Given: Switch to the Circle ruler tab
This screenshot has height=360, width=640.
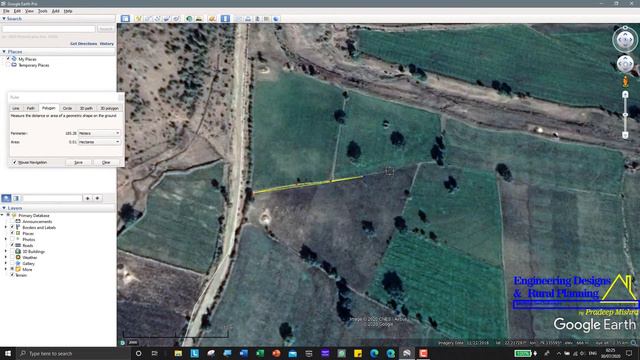Looking at the screenshot, I should (67, 108).
